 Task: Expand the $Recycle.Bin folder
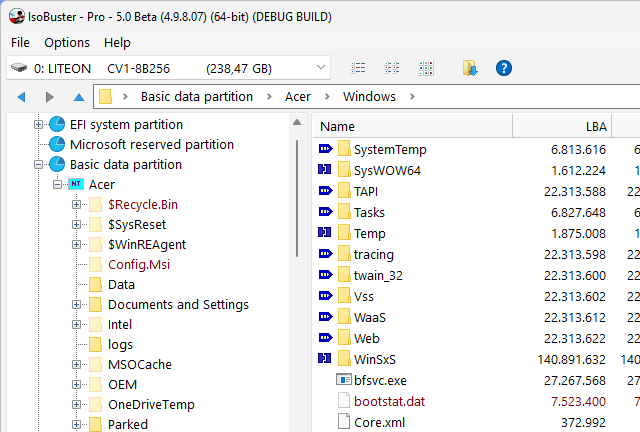pyautogui.click(x=76, y=205)
